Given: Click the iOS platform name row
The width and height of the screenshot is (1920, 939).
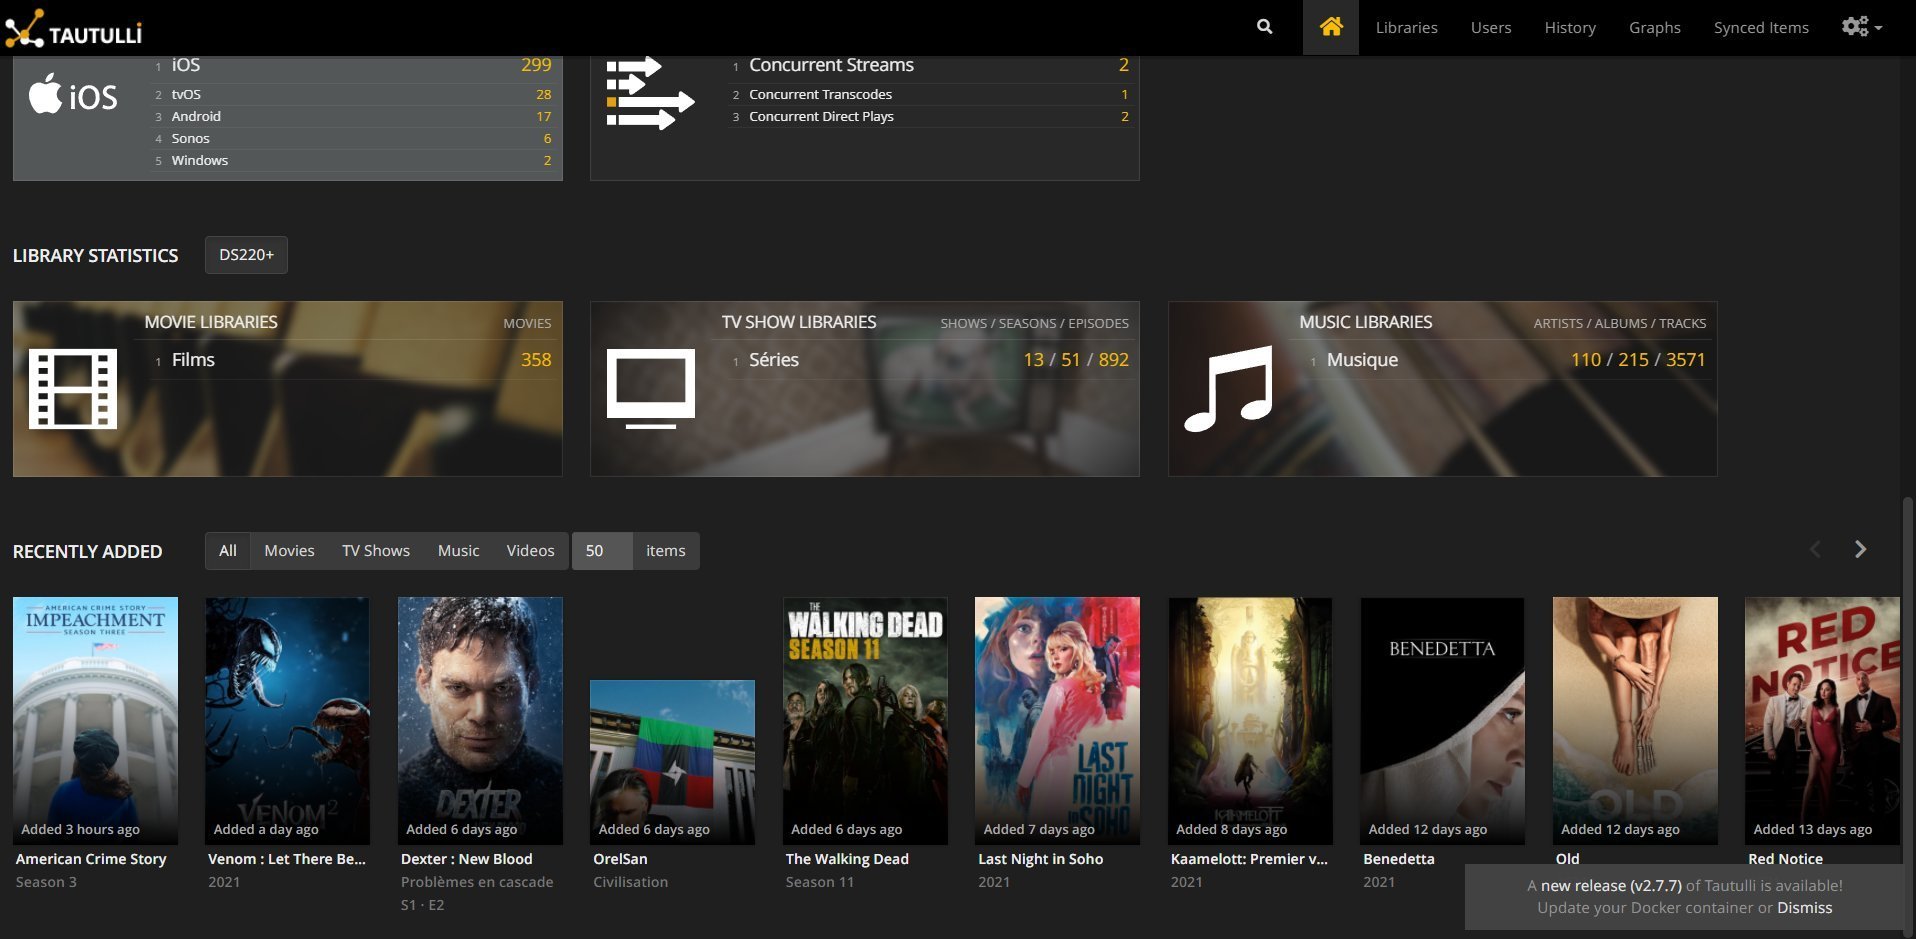Looking at the screenshot, I should coord(352,66).
